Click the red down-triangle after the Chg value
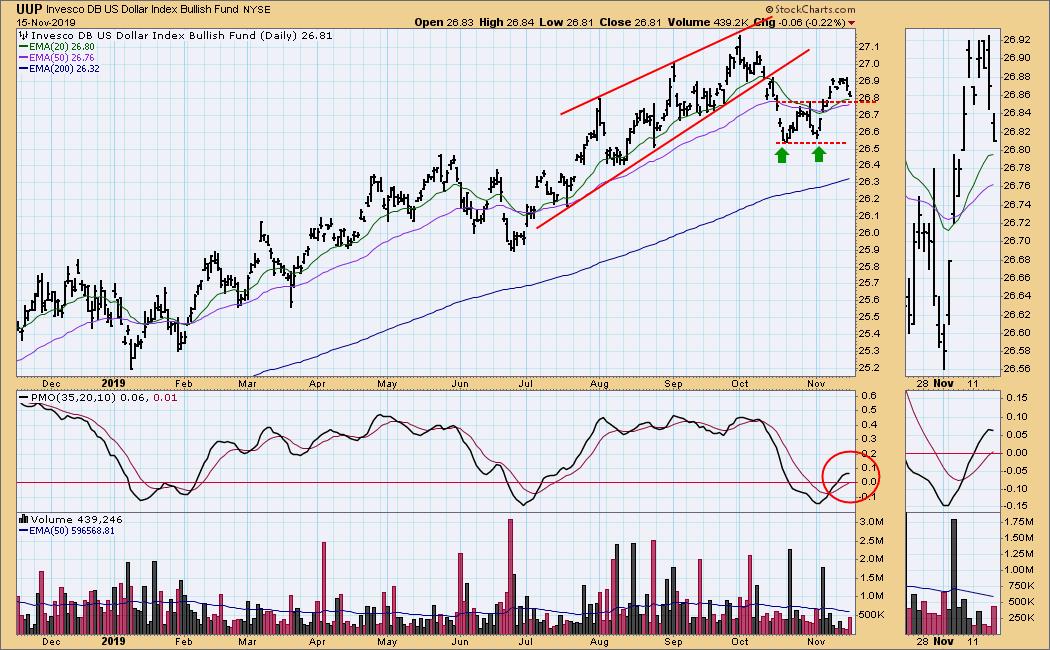This screenshot has width=1050, height=650. coord(852,23)
